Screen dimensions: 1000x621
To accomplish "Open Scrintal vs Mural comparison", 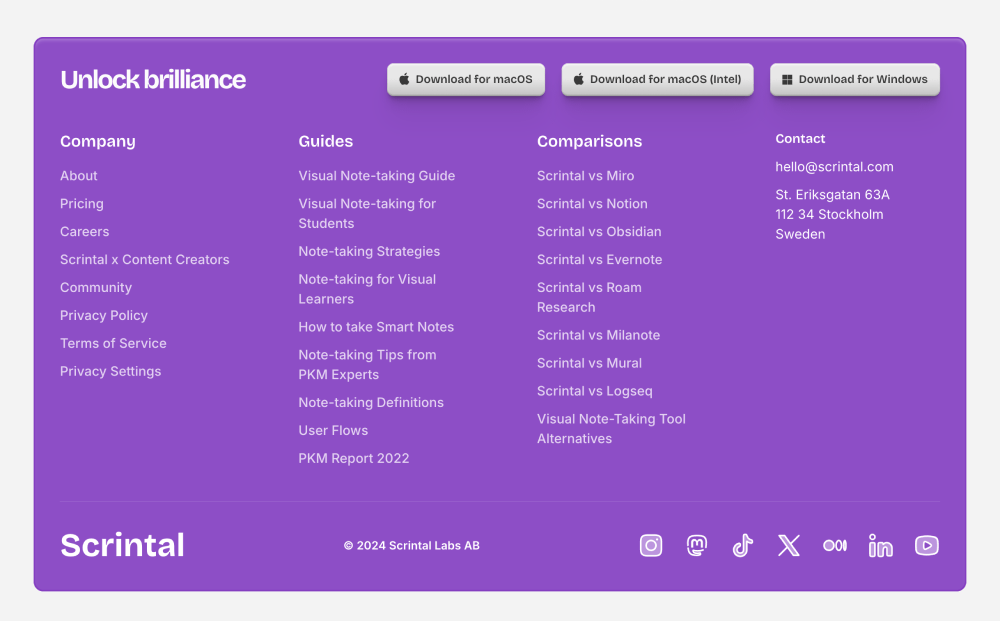I will coord(589,363).
